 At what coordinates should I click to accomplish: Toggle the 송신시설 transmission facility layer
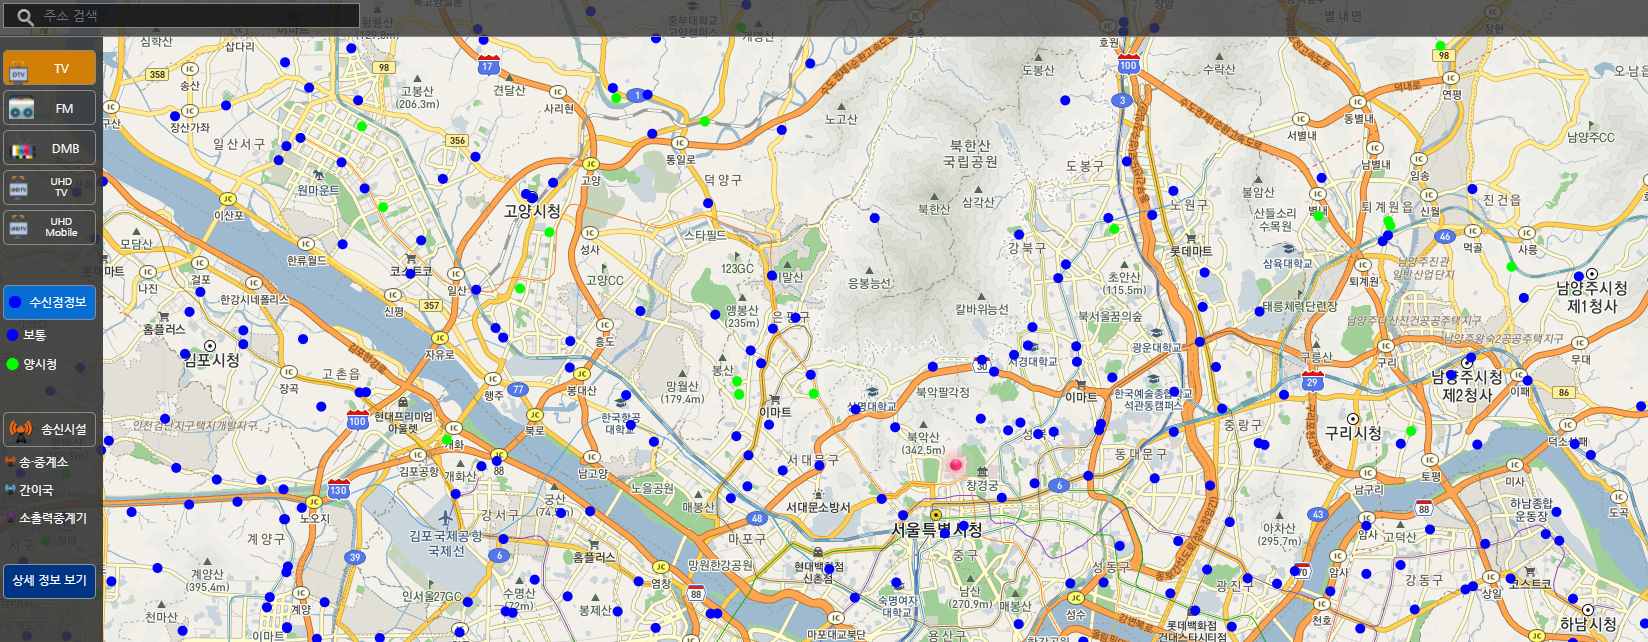click(x=50, y=429)
